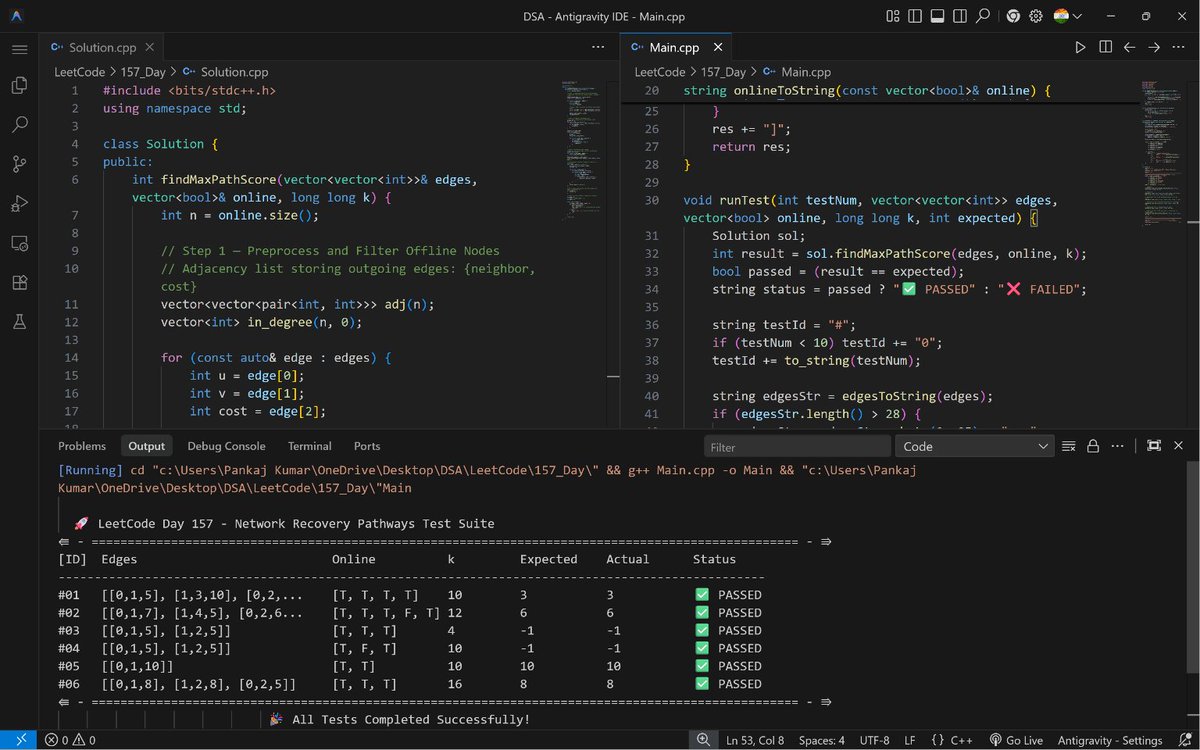Open more actions in the Output panel
1200x750 pixels.
[x=1118, y=446]
